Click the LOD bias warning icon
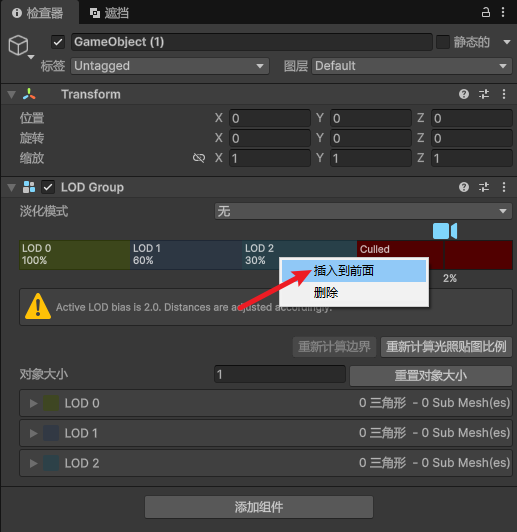Viewport: 517px width, 532px height. pos(38,306)
